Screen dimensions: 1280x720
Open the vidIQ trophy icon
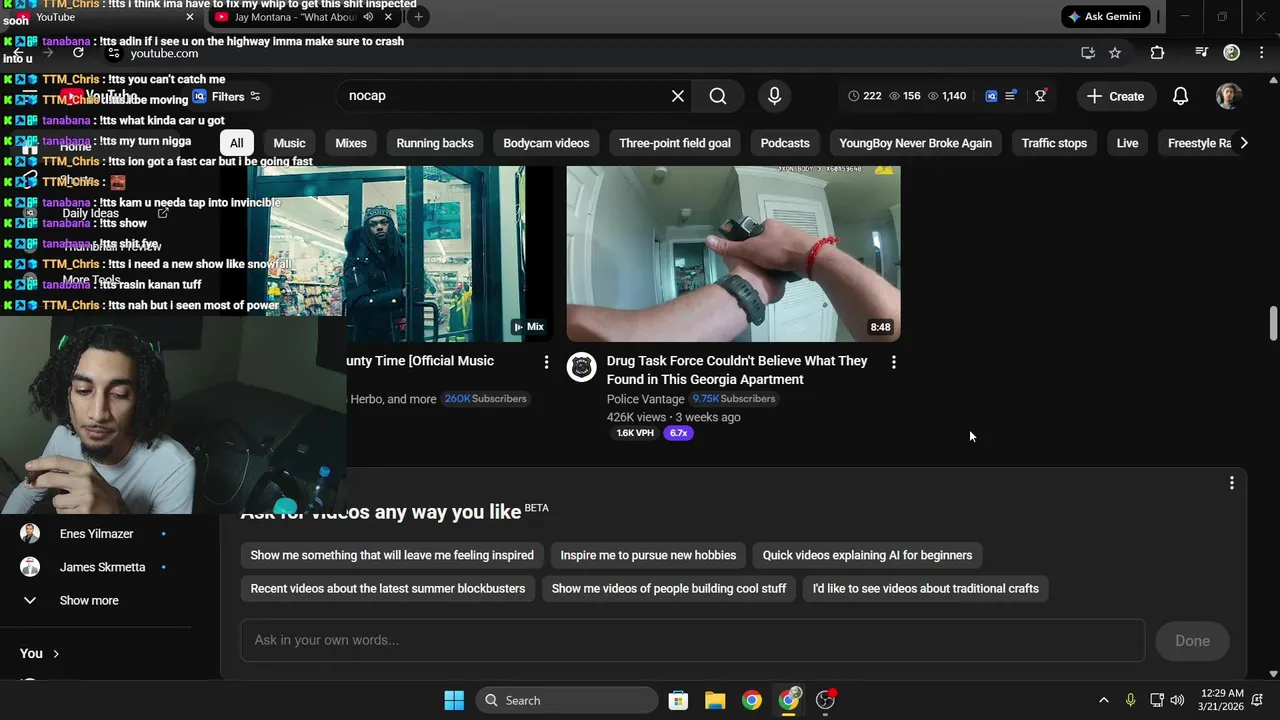coord(1040,95)
